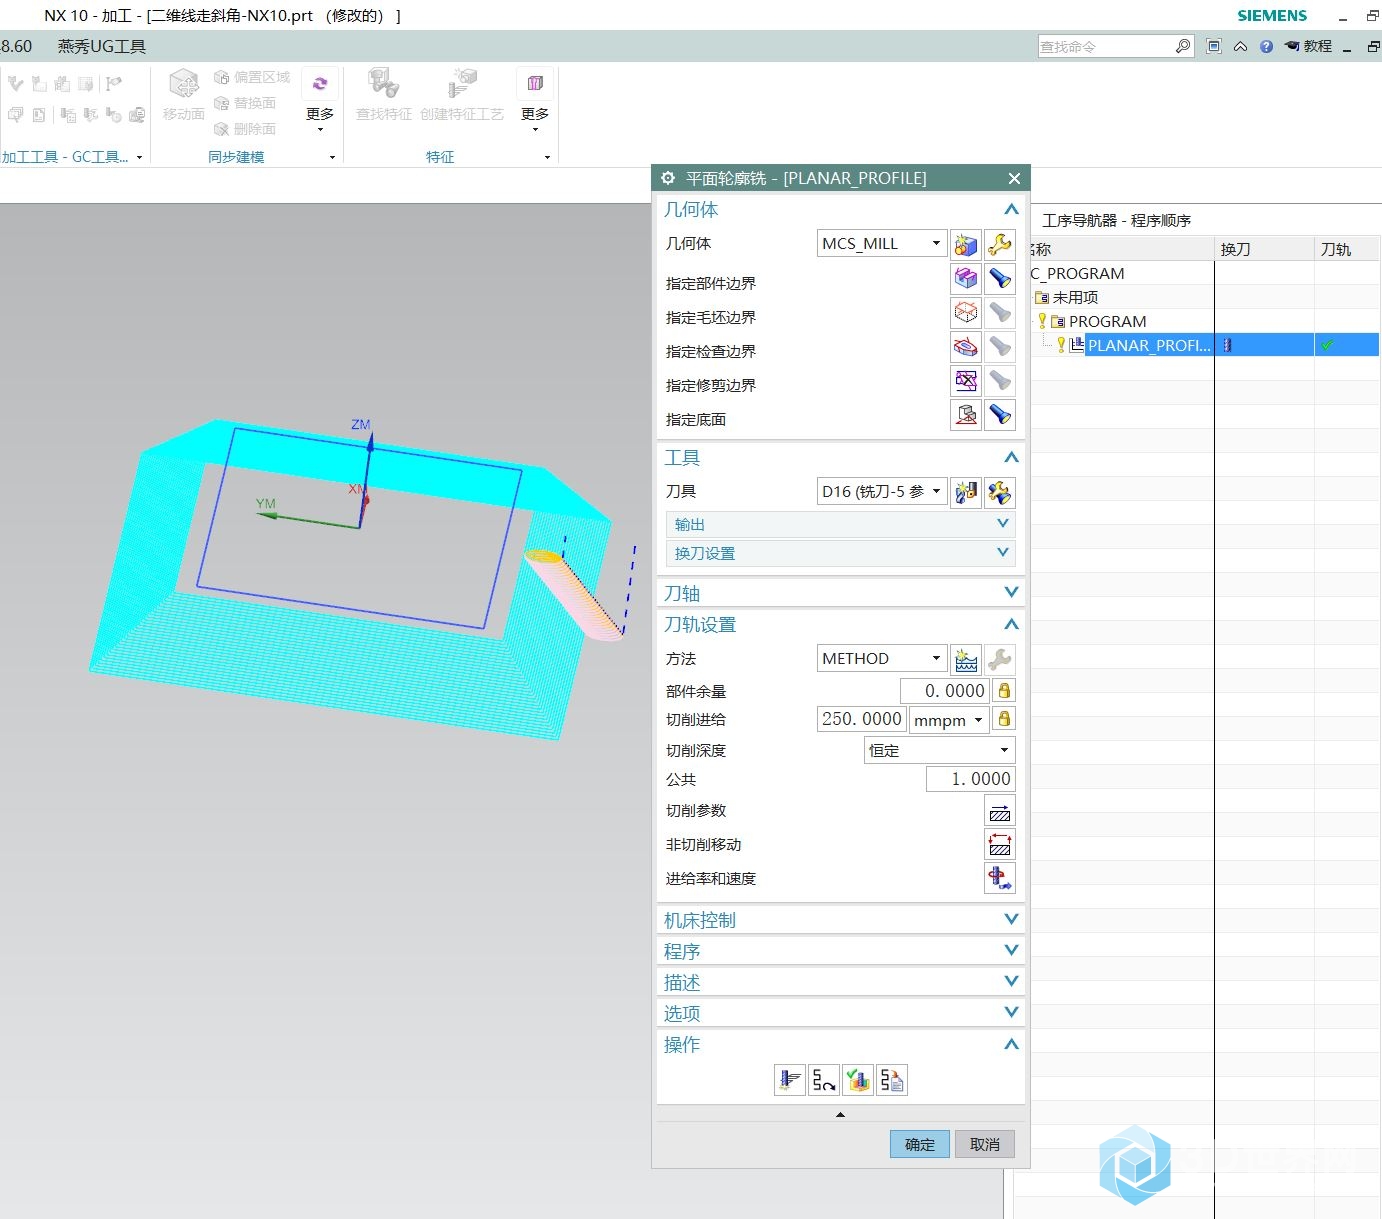
Task: Open the 几何体 MCS_MILL dropdown
Action: coord(882,243)
